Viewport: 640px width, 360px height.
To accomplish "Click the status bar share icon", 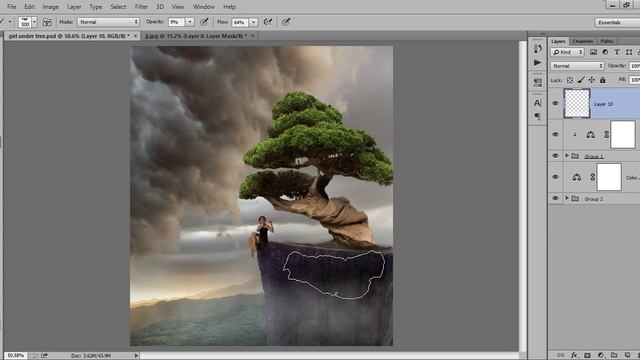I will 44,356.
